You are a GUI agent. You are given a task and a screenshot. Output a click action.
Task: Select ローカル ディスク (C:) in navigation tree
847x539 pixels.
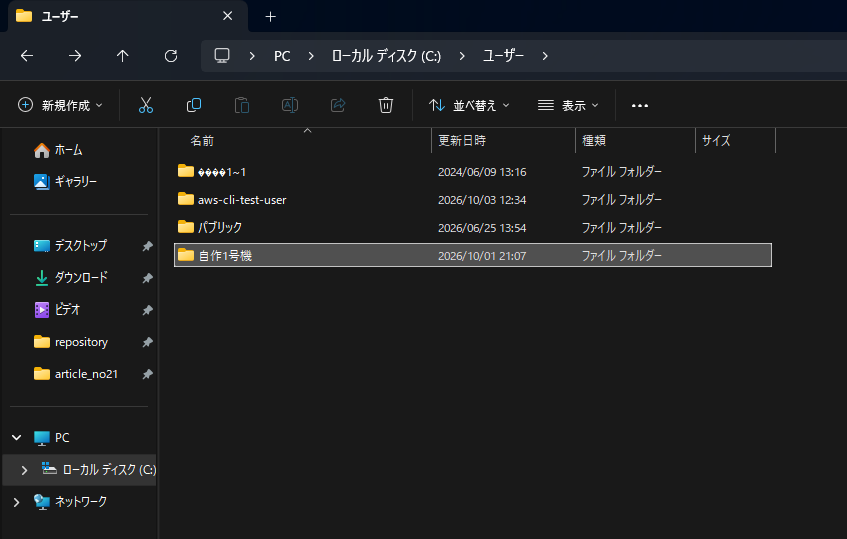pyautogui.click(x=109, y=470)
